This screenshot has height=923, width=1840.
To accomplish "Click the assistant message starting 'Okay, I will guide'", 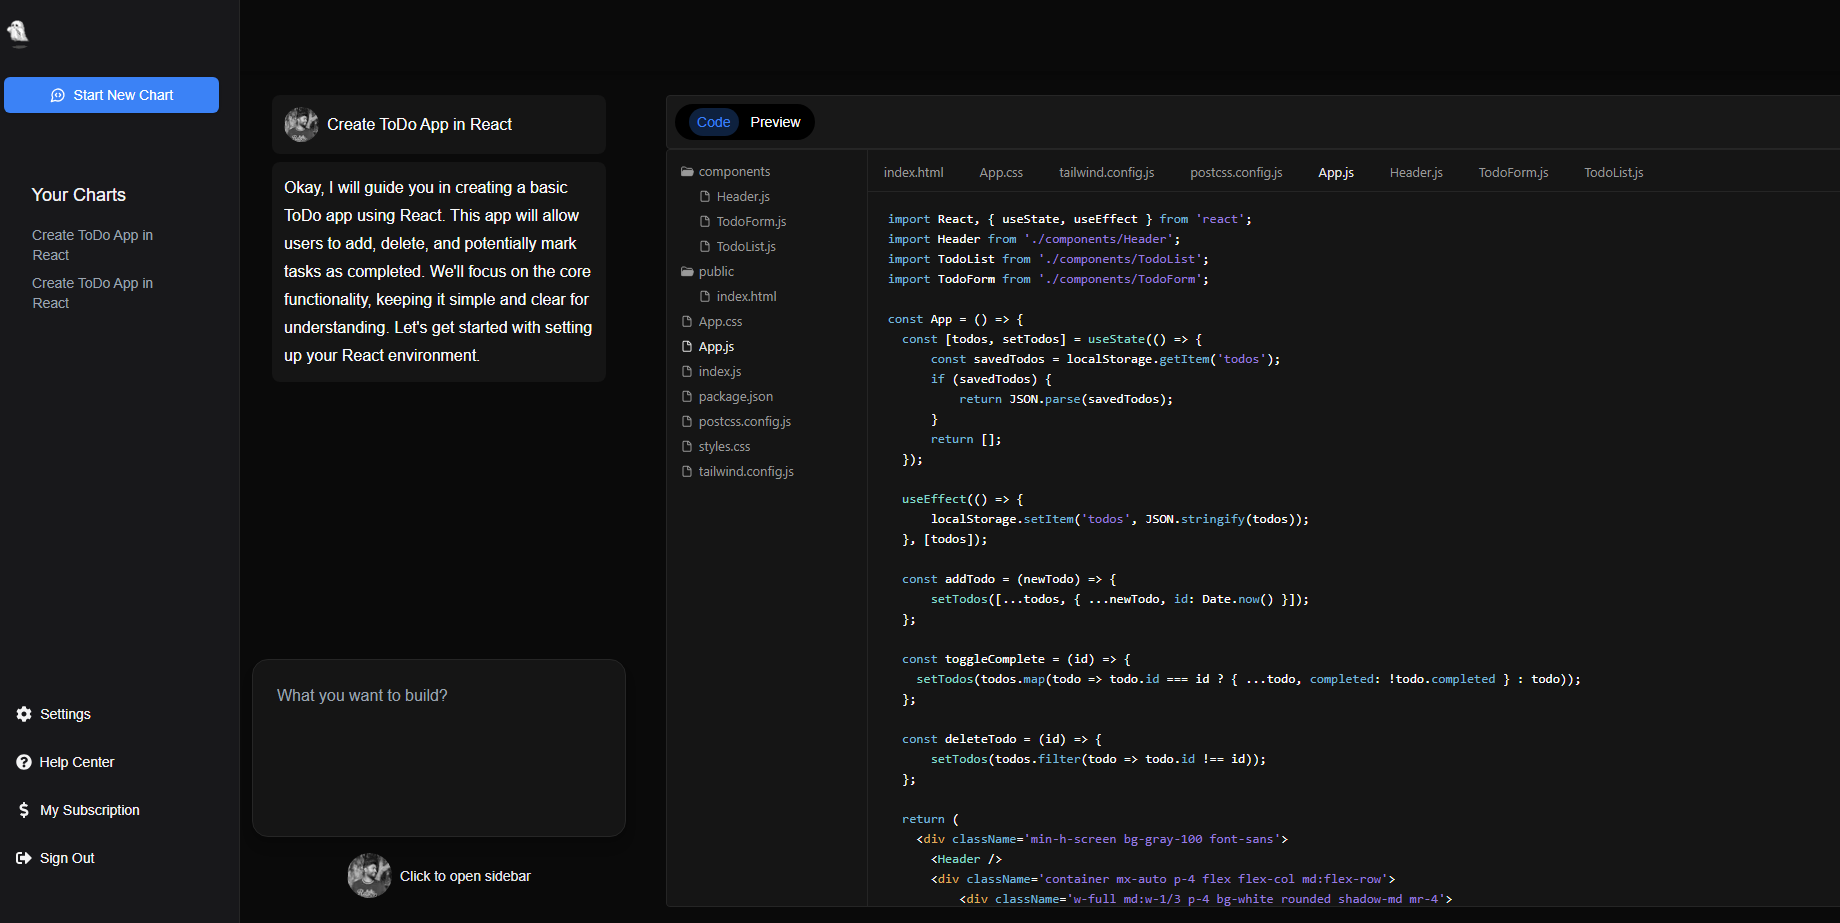I will click(439, 272).
